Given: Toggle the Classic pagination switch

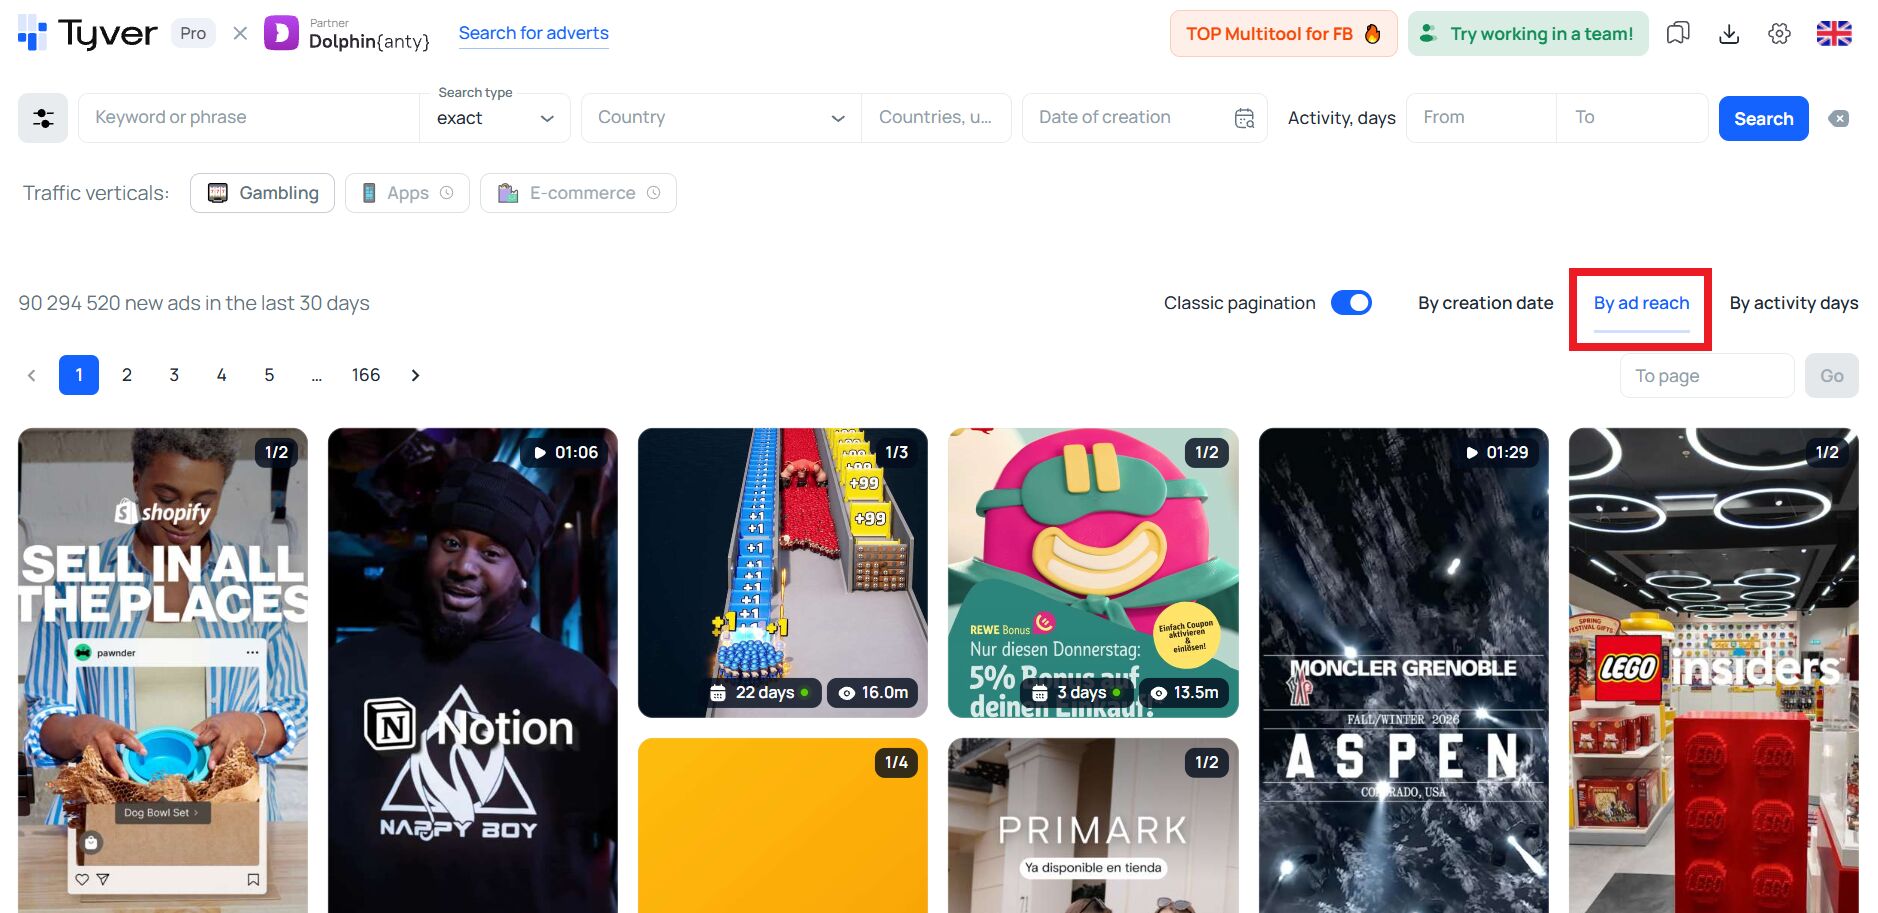Looking at the screenshot, I should coord(1351,303).
